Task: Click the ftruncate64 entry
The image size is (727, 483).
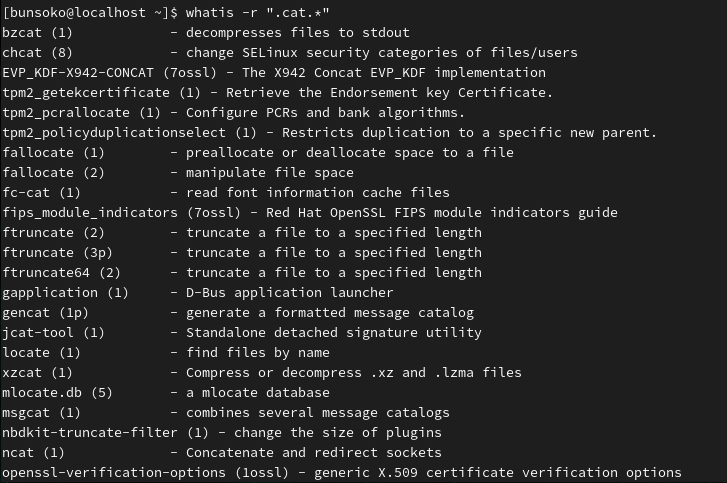Action: (x=46, y=273)
